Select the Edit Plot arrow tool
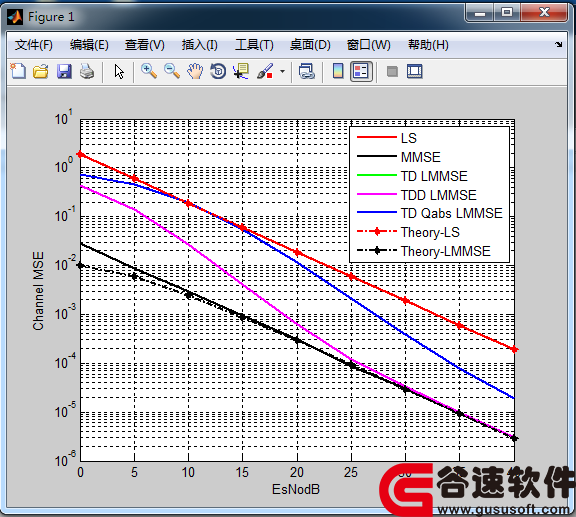 119,71
